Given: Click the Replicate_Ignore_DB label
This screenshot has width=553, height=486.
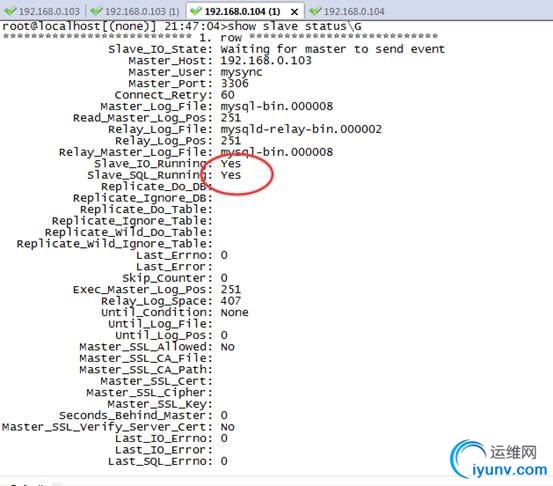Looking at the screenshot, I should point(142,198).
